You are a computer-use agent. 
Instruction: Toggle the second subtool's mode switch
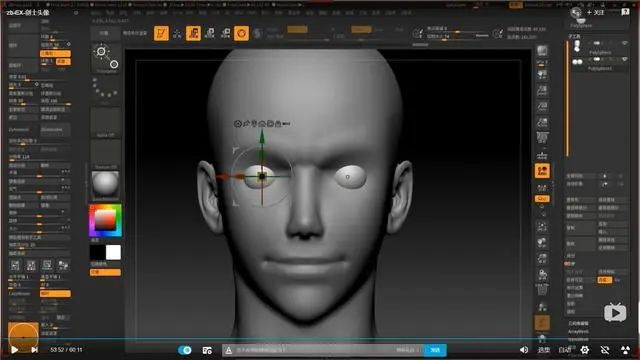[597, 59]
